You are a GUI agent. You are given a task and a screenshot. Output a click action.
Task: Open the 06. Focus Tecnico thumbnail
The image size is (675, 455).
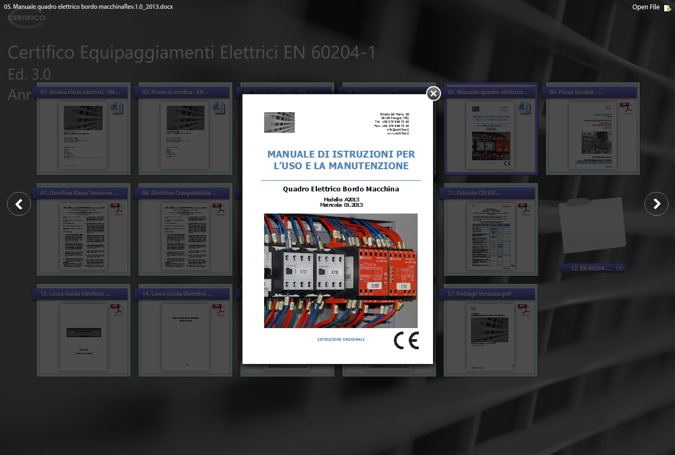pyautogui.click(x=592, y=136)
